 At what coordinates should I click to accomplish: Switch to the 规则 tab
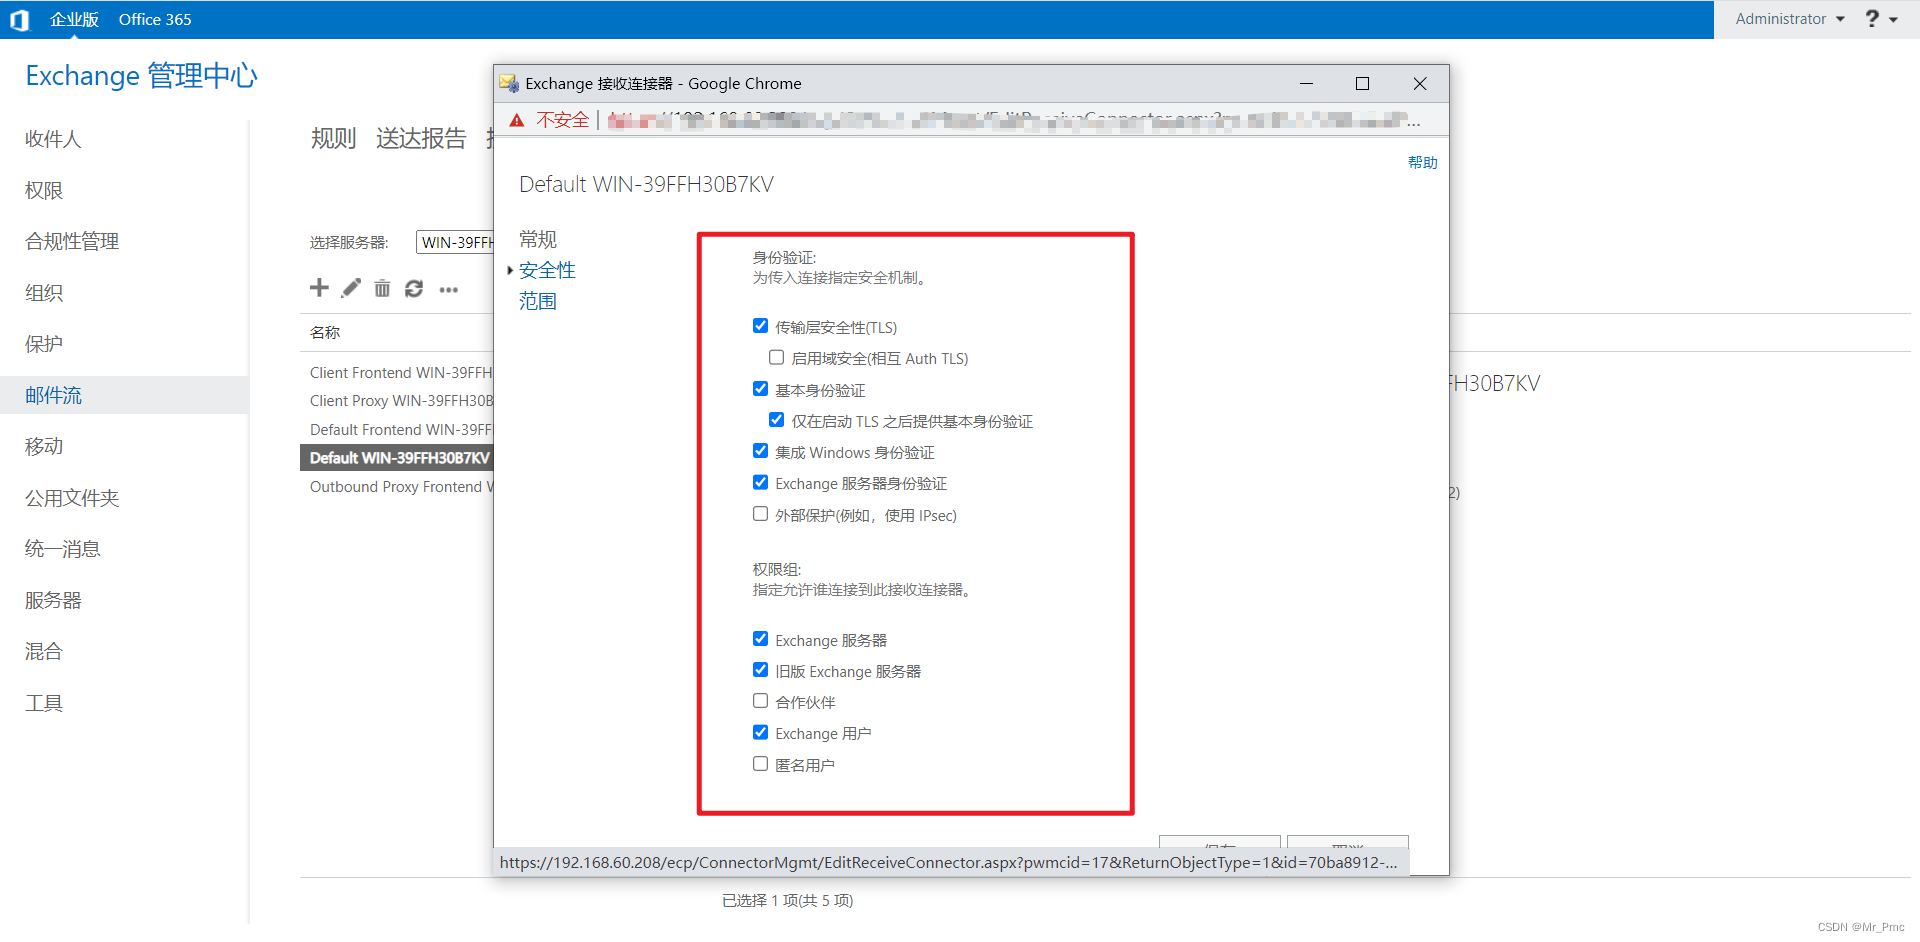333,139
